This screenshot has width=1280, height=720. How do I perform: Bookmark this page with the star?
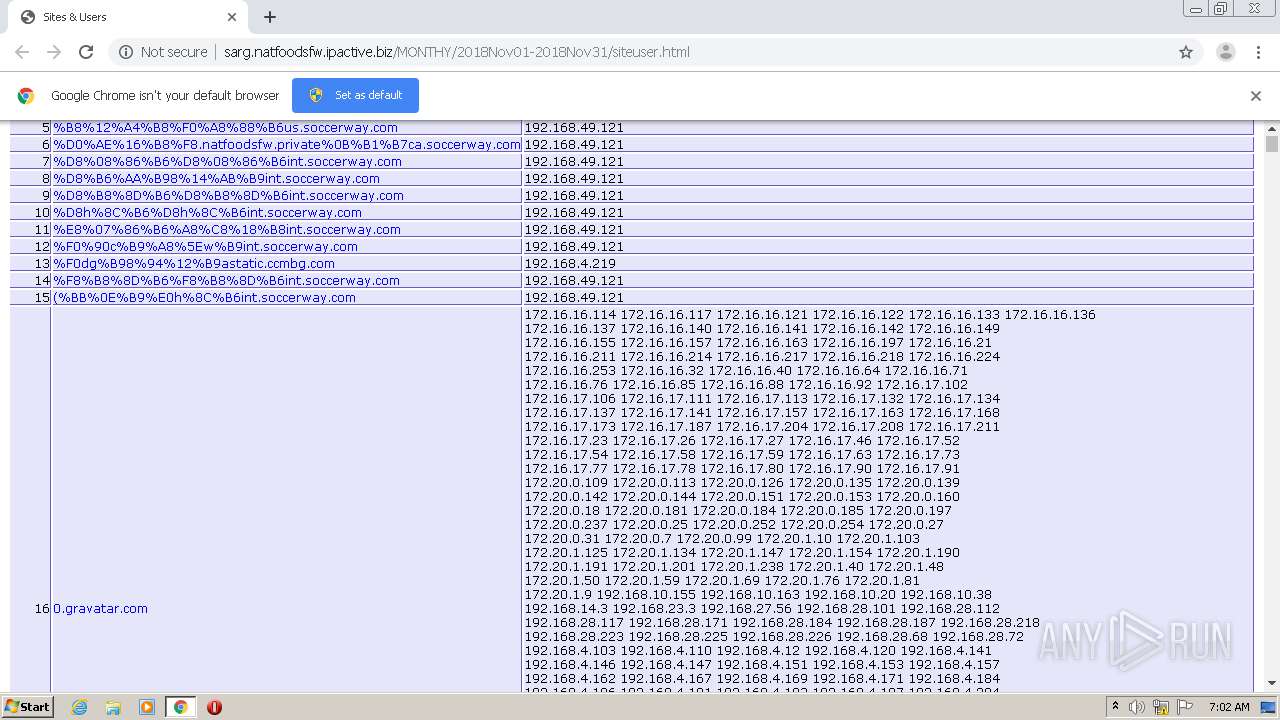coord(1186,52)
